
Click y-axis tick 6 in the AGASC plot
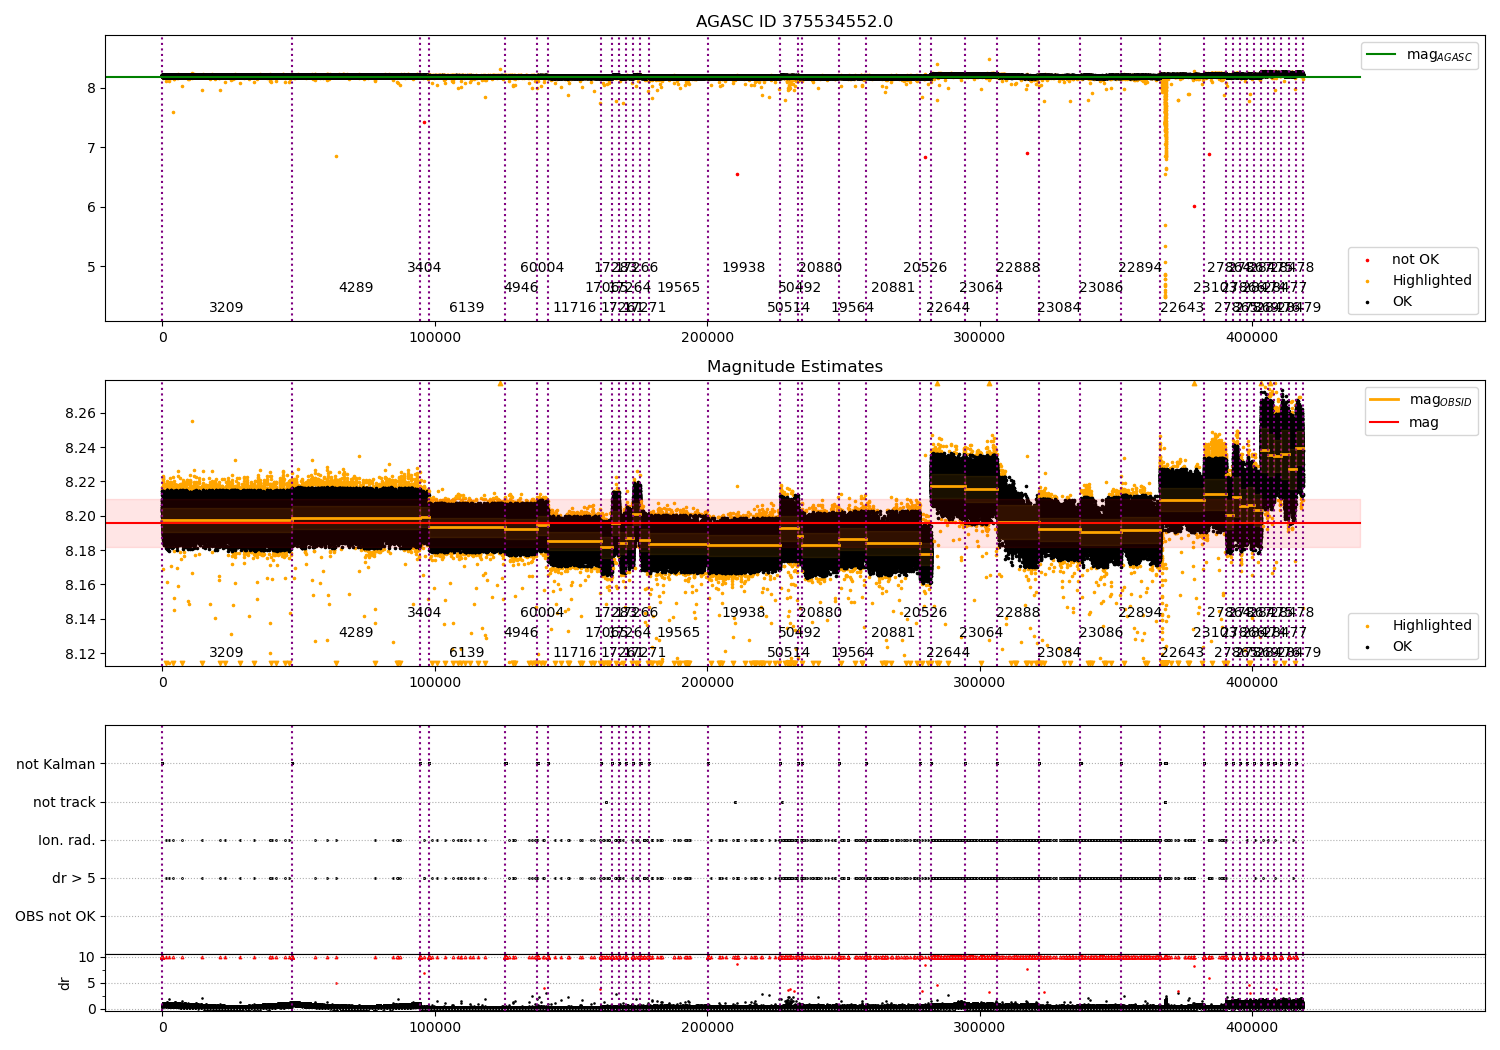[92, 207]
